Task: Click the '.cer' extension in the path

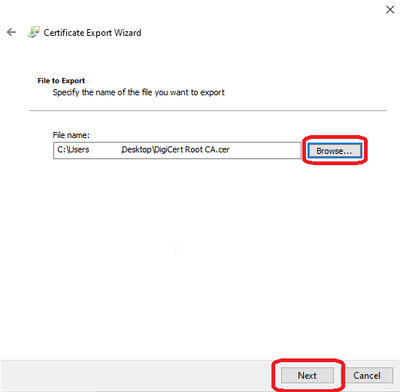Action: [222, 150]
